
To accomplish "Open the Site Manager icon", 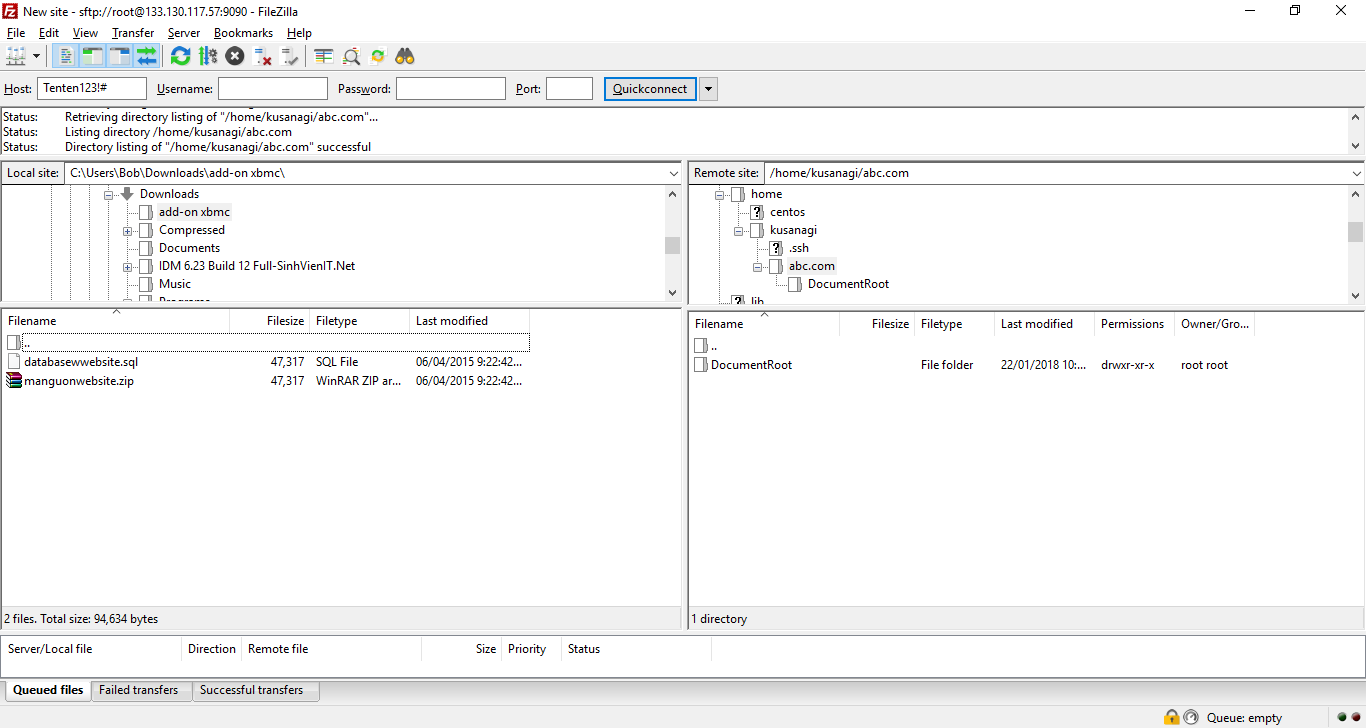I will click(x=16, y=56).
